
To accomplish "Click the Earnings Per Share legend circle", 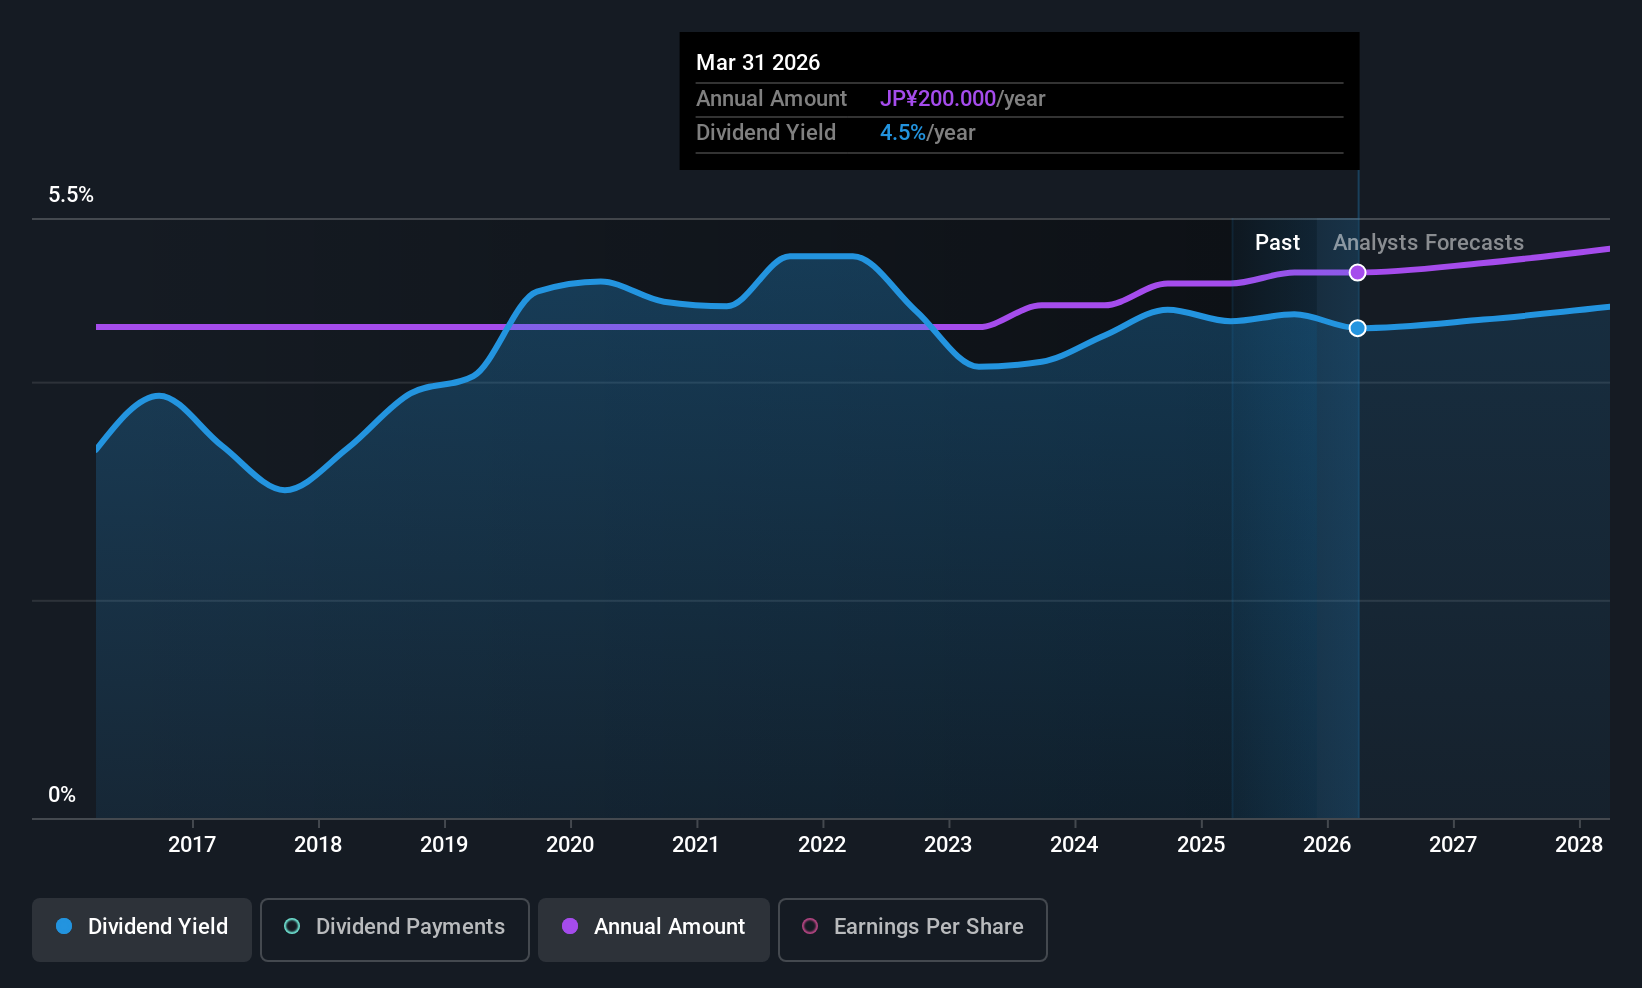I will pyautogui.click(x=810, y=926).
